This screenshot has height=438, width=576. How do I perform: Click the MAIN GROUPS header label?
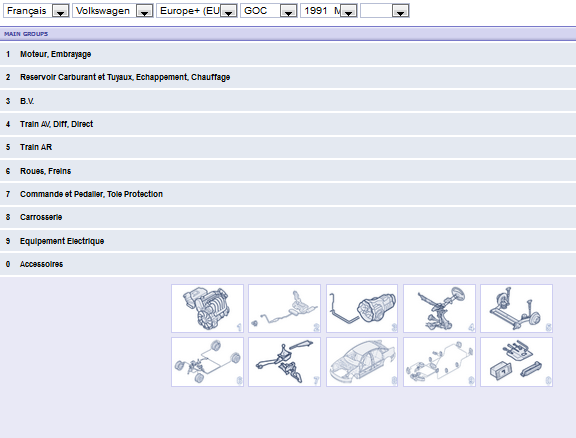point(26,34)
